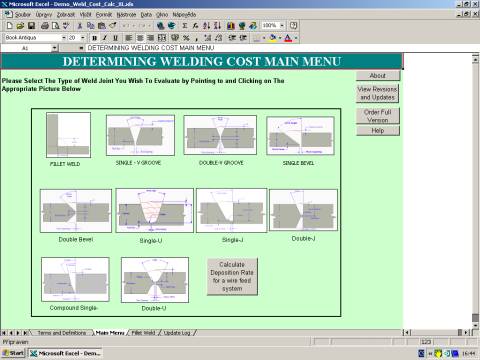Click the AutoSum sigma icon
Screen dimensions: 480x360
[x=184, y=26]
